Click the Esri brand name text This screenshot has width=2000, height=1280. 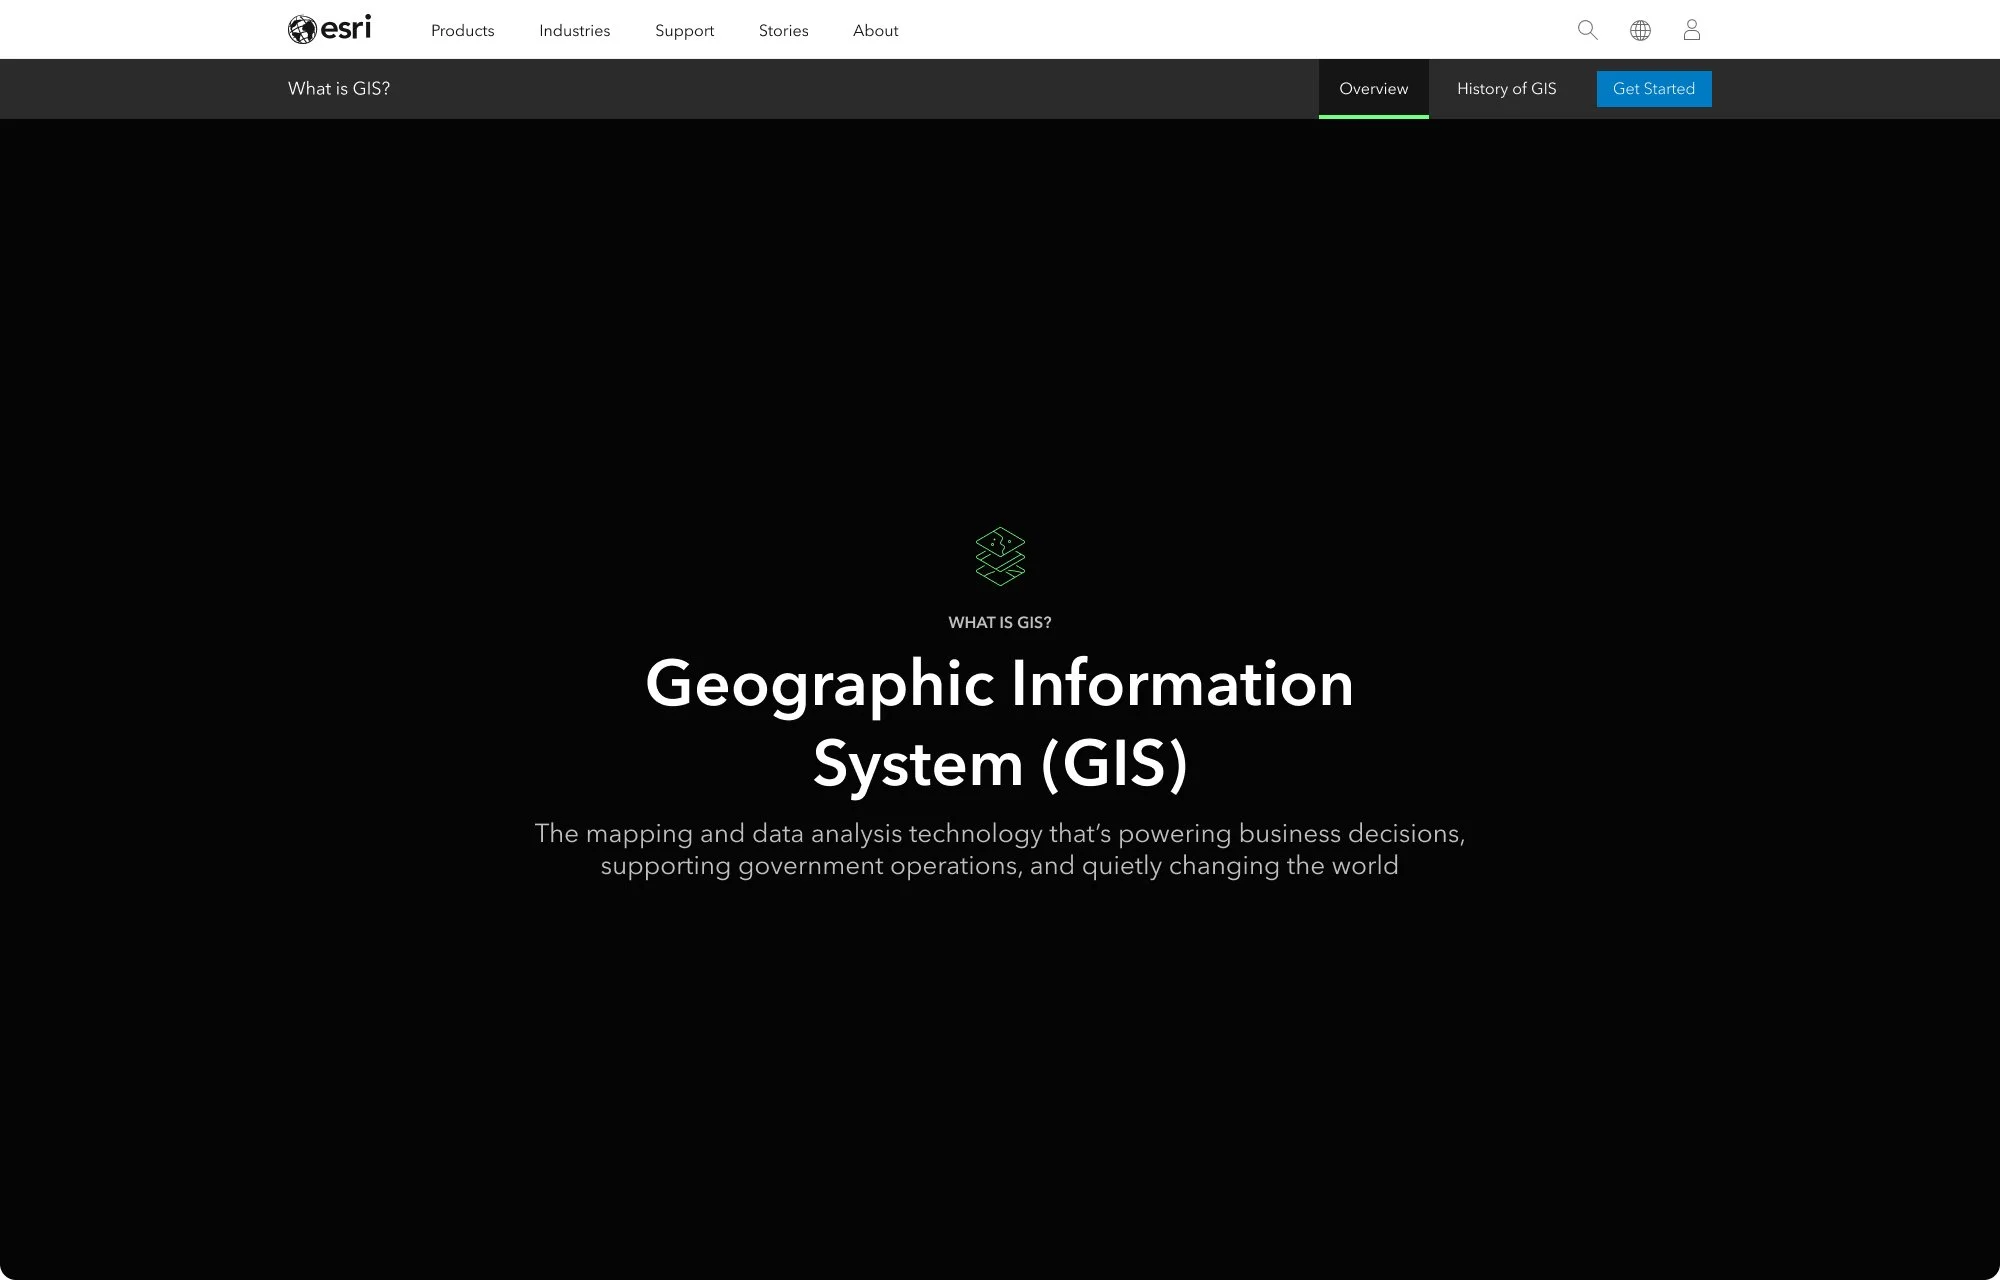tap(344, 29)
